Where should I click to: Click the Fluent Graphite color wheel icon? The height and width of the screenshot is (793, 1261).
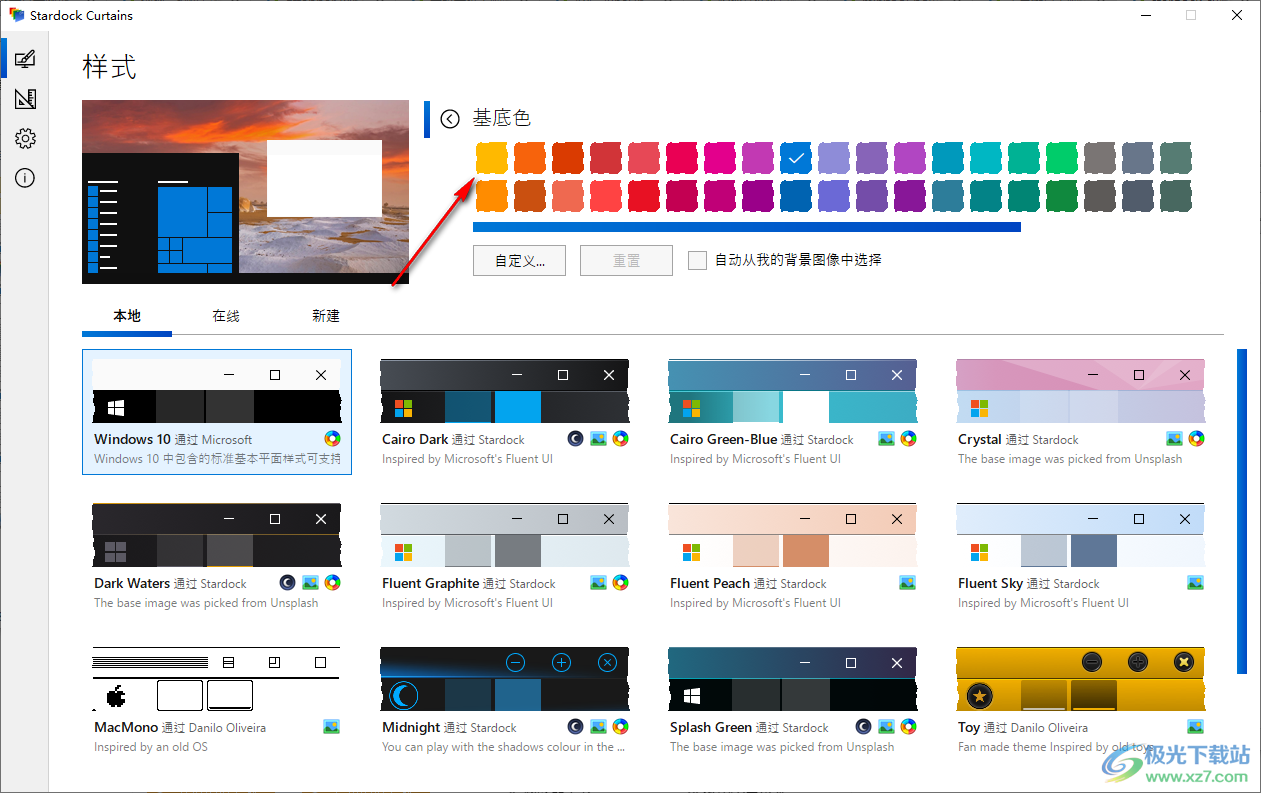tap(620, 582)
